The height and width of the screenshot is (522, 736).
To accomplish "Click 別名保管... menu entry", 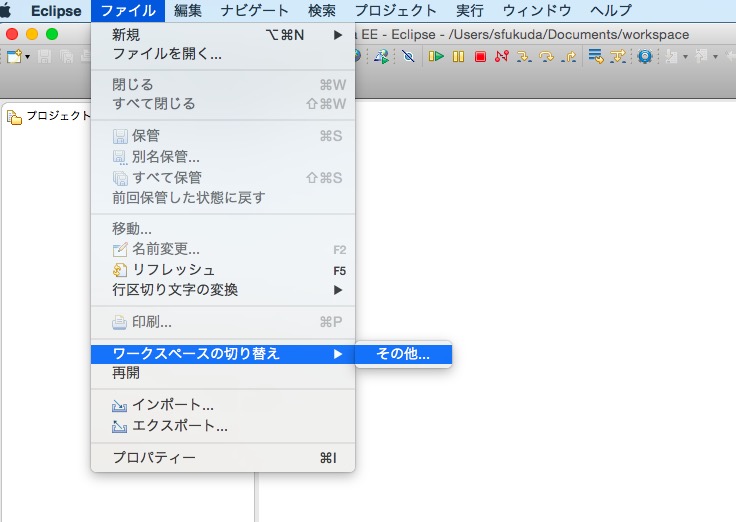I will pos(223,157).
